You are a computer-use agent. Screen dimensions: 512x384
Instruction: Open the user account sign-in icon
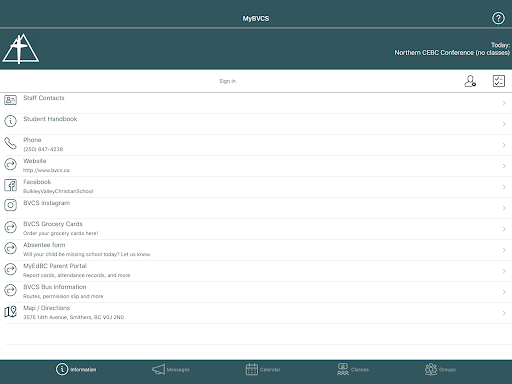(x=470, y=81)
